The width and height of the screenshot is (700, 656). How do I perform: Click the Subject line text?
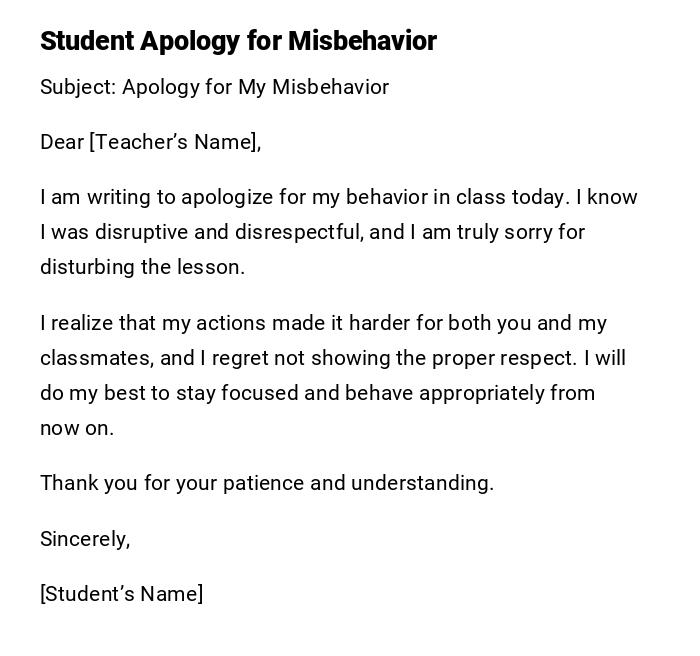coord(214,87)
